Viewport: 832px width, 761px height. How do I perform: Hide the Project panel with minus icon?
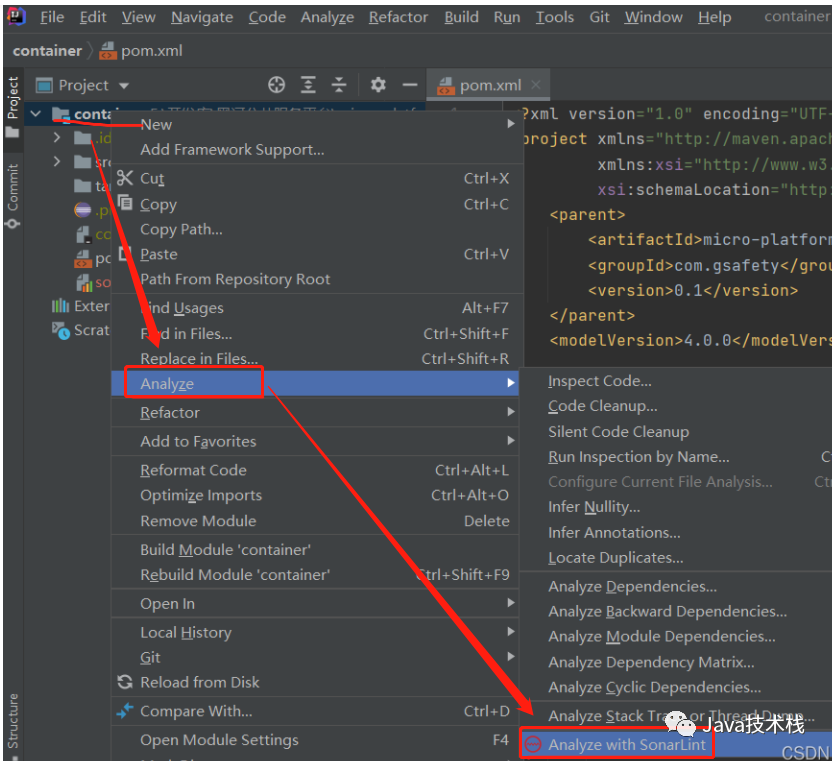click(410, 85)
